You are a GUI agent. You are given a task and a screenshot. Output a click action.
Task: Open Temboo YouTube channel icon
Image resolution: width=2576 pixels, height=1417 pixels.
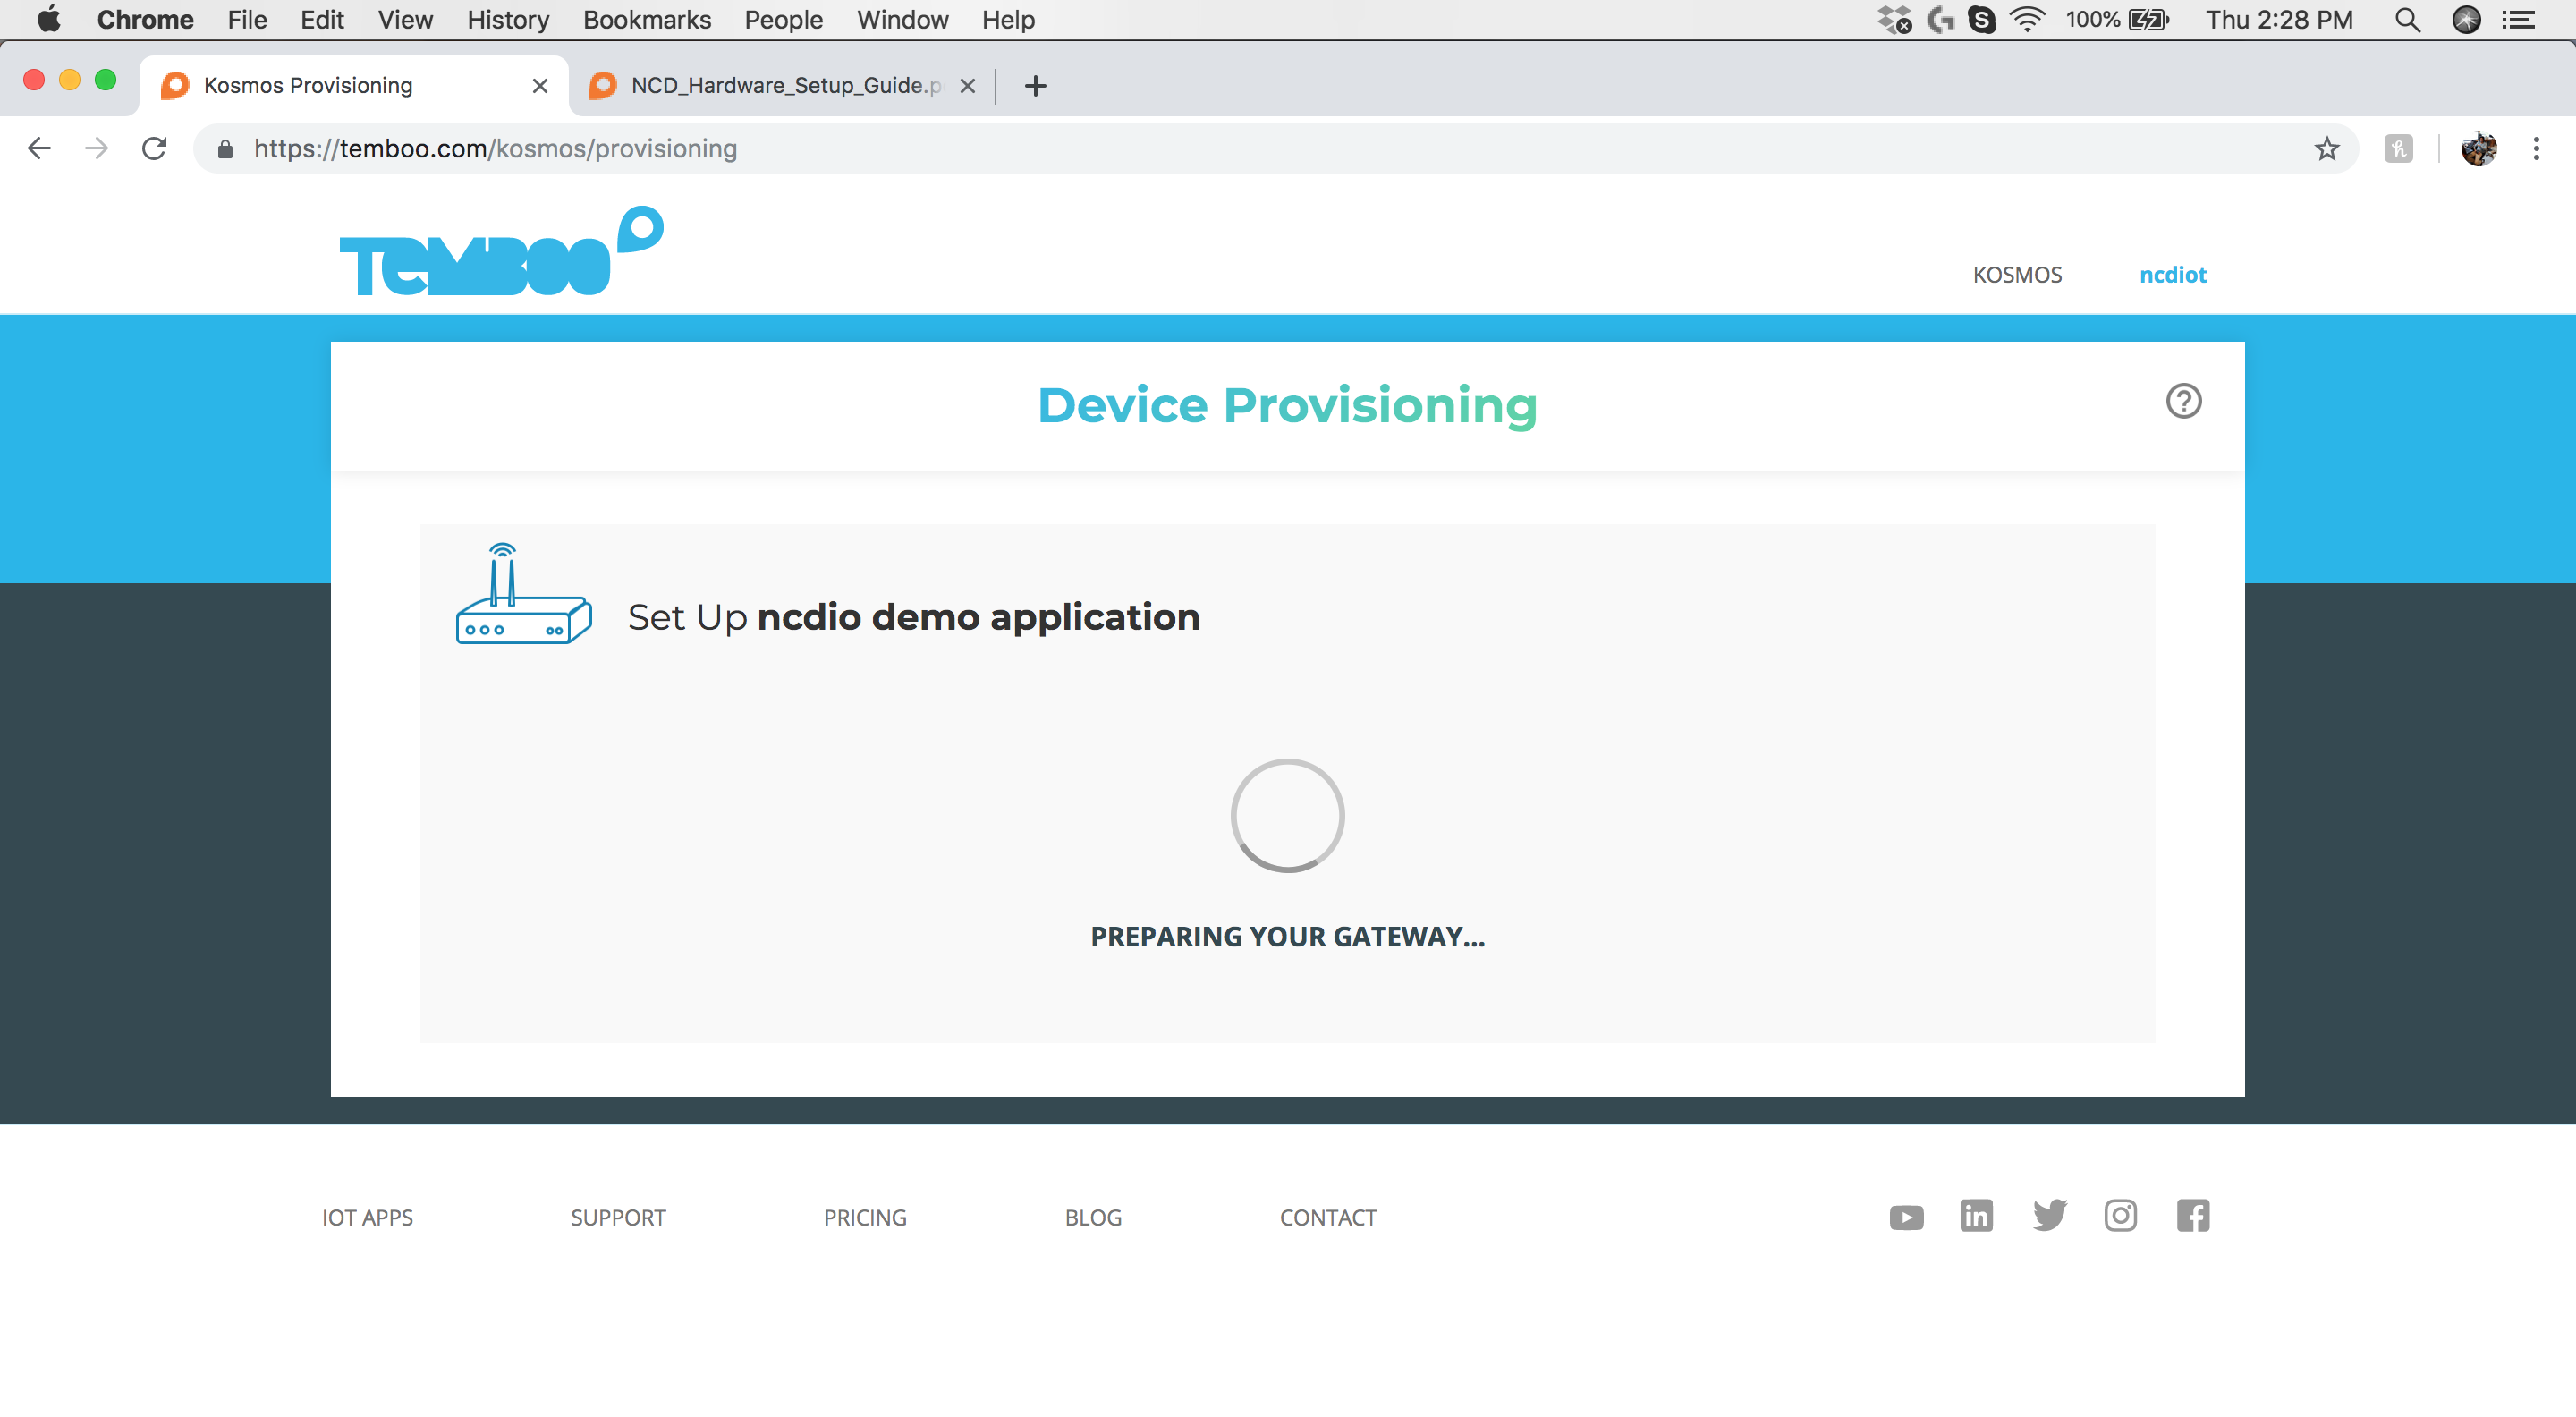tap(1906, 1217)
